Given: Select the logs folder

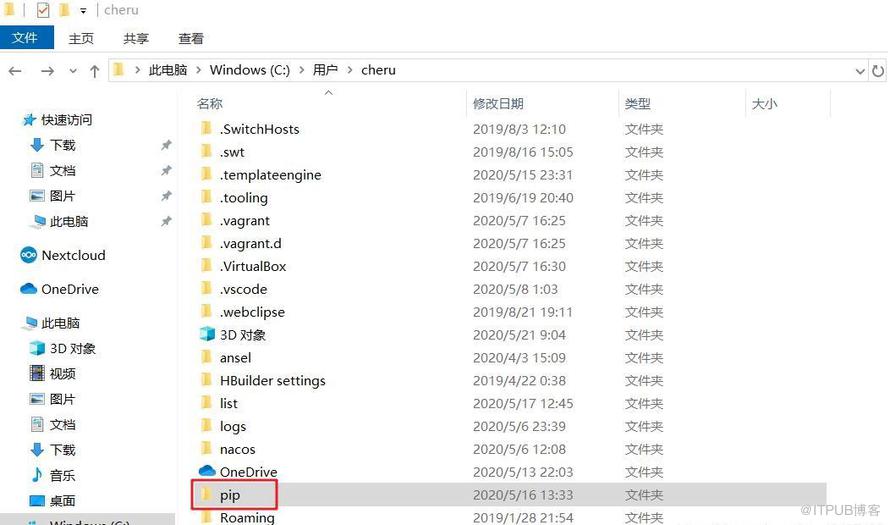Looking at the screenshot, I should coord(233,426).
